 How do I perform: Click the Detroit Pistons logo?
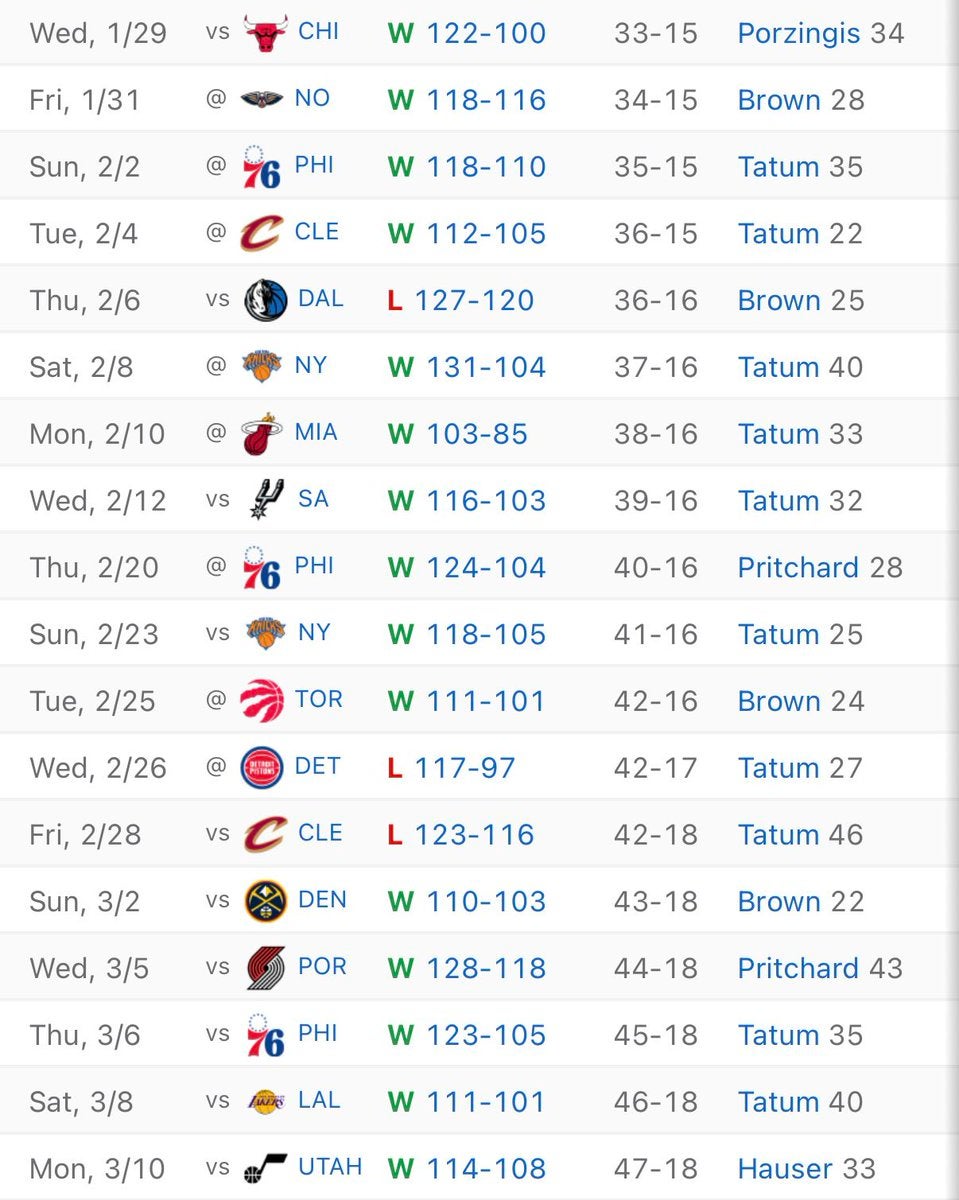(x=263, y=768)
